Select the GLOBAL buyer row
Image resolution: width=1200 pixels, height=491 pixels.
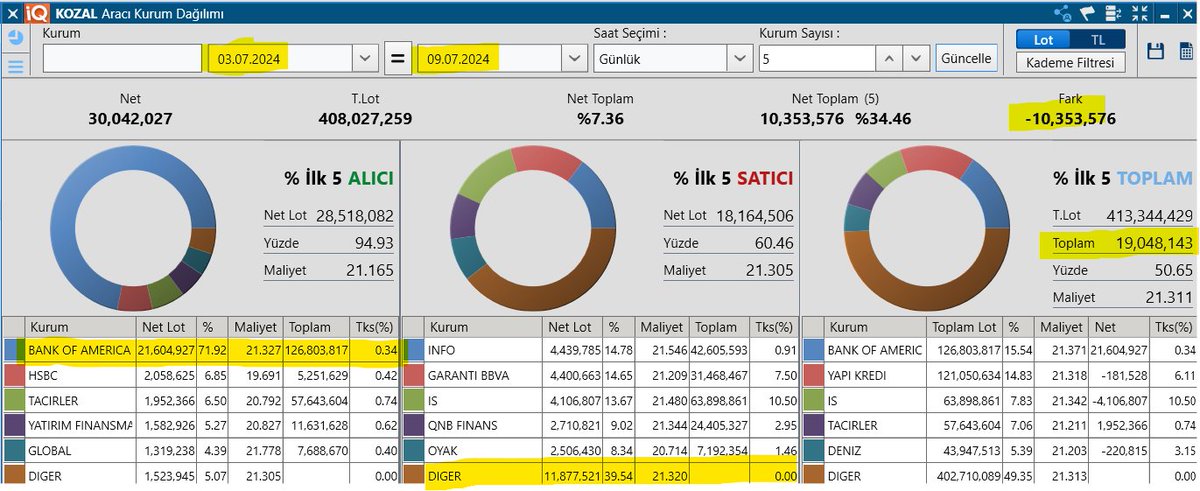[x=200, y=450]
